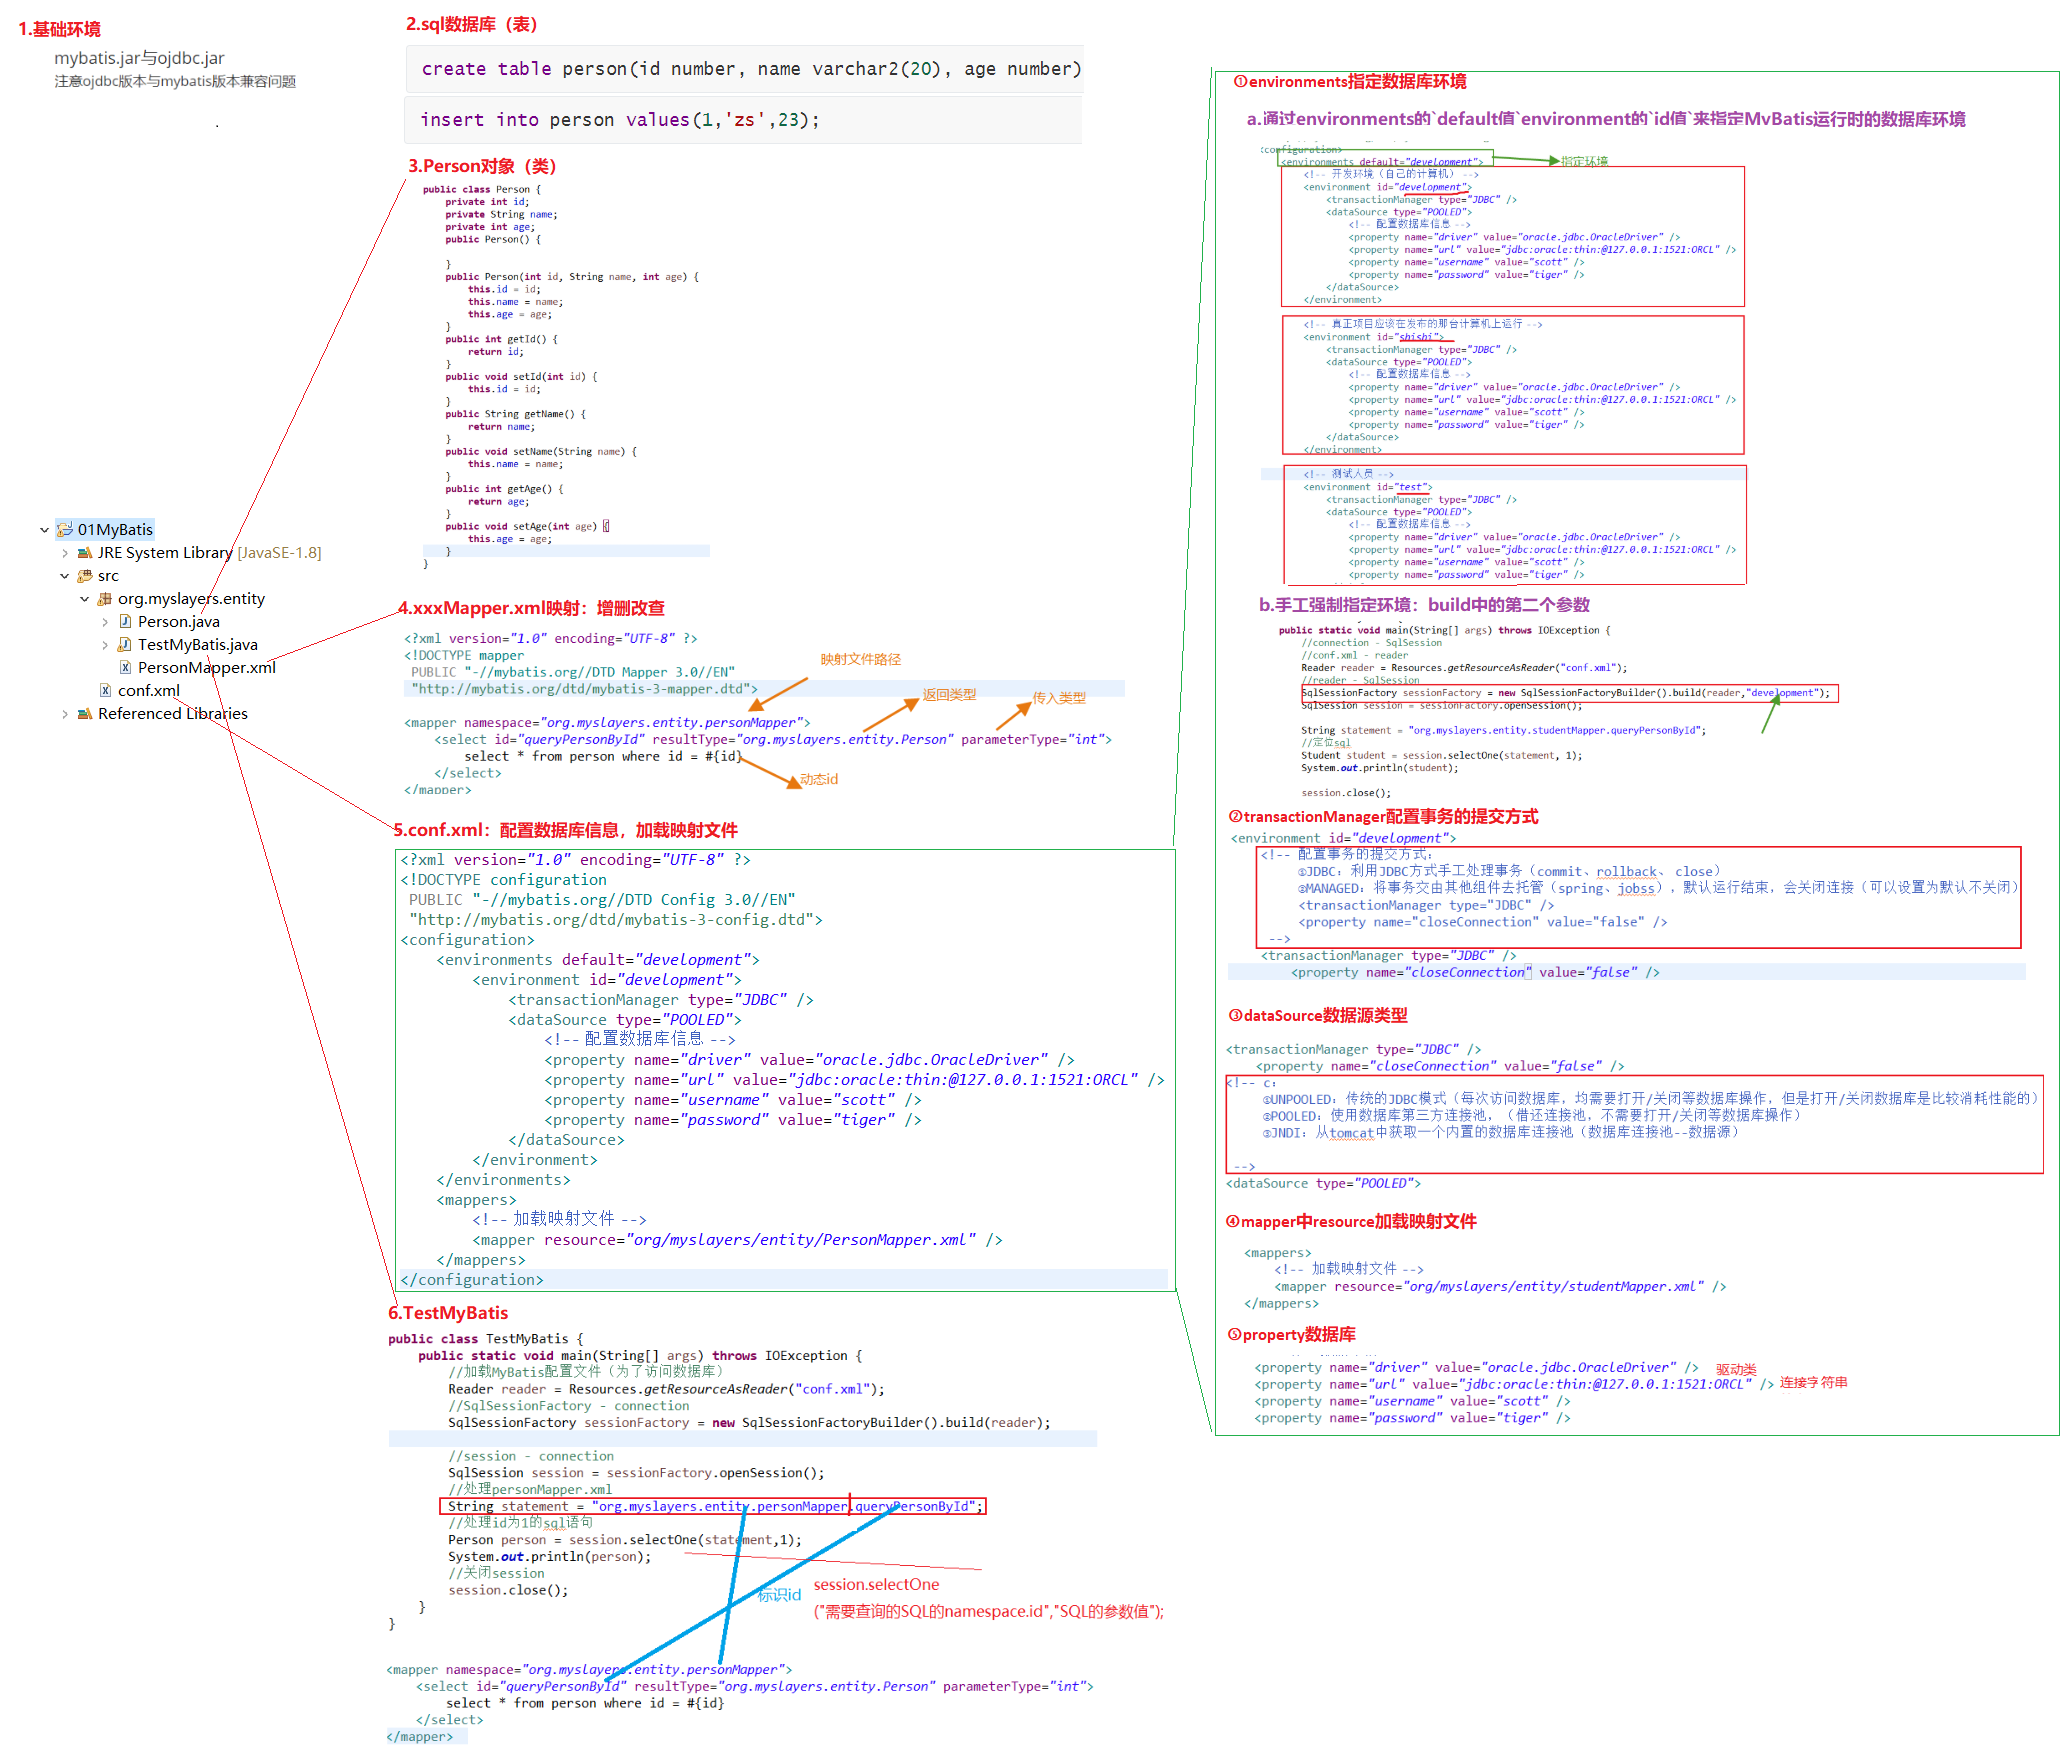The height and width of the screenshot is (1758, 2072).
Task: Expand the Referenced Libraries node
Action: click(x=65, y=714)
